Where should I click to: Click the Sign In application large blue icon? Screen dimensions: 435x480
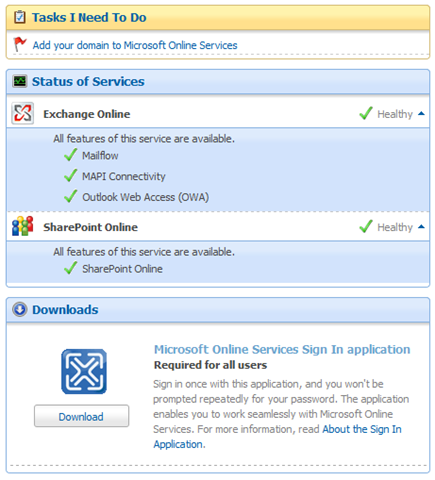point(84,371)
